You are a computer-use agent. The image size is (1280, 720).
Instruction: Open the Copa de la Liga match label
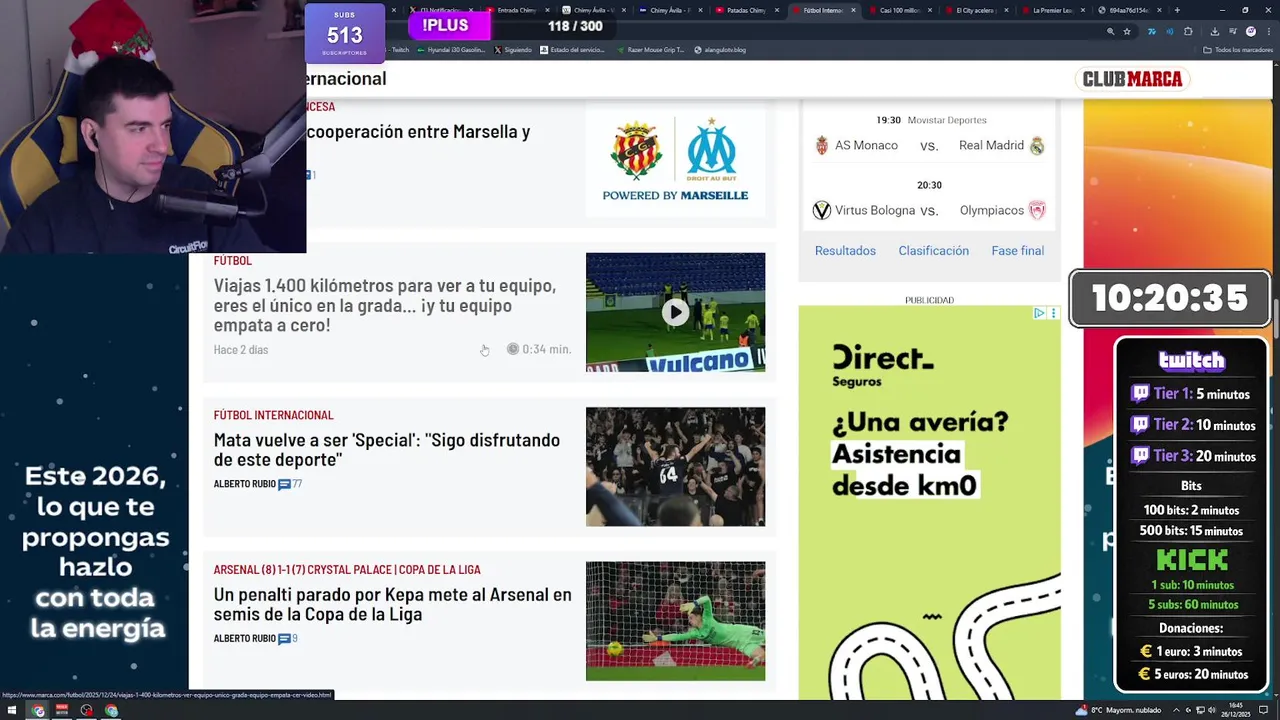click(x=347, y=570)
